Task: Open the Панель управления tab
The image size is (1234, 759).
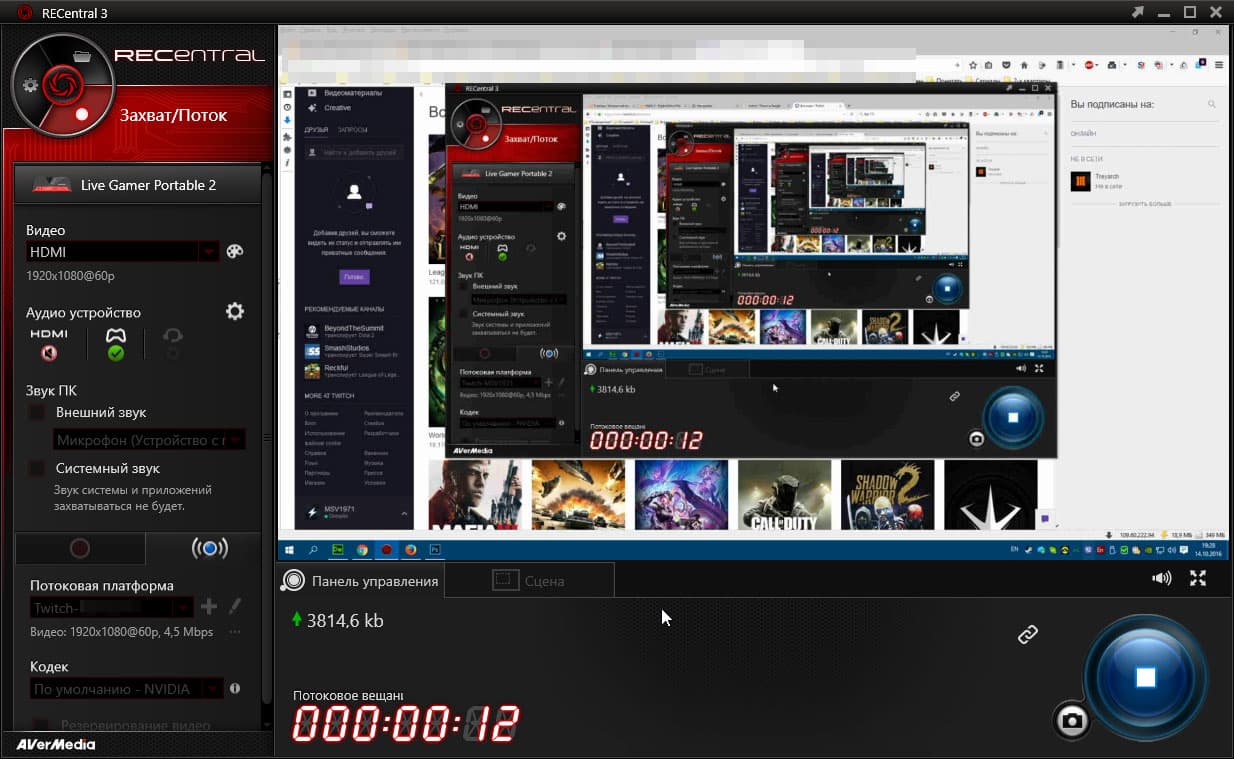Action: pos(361,580)
